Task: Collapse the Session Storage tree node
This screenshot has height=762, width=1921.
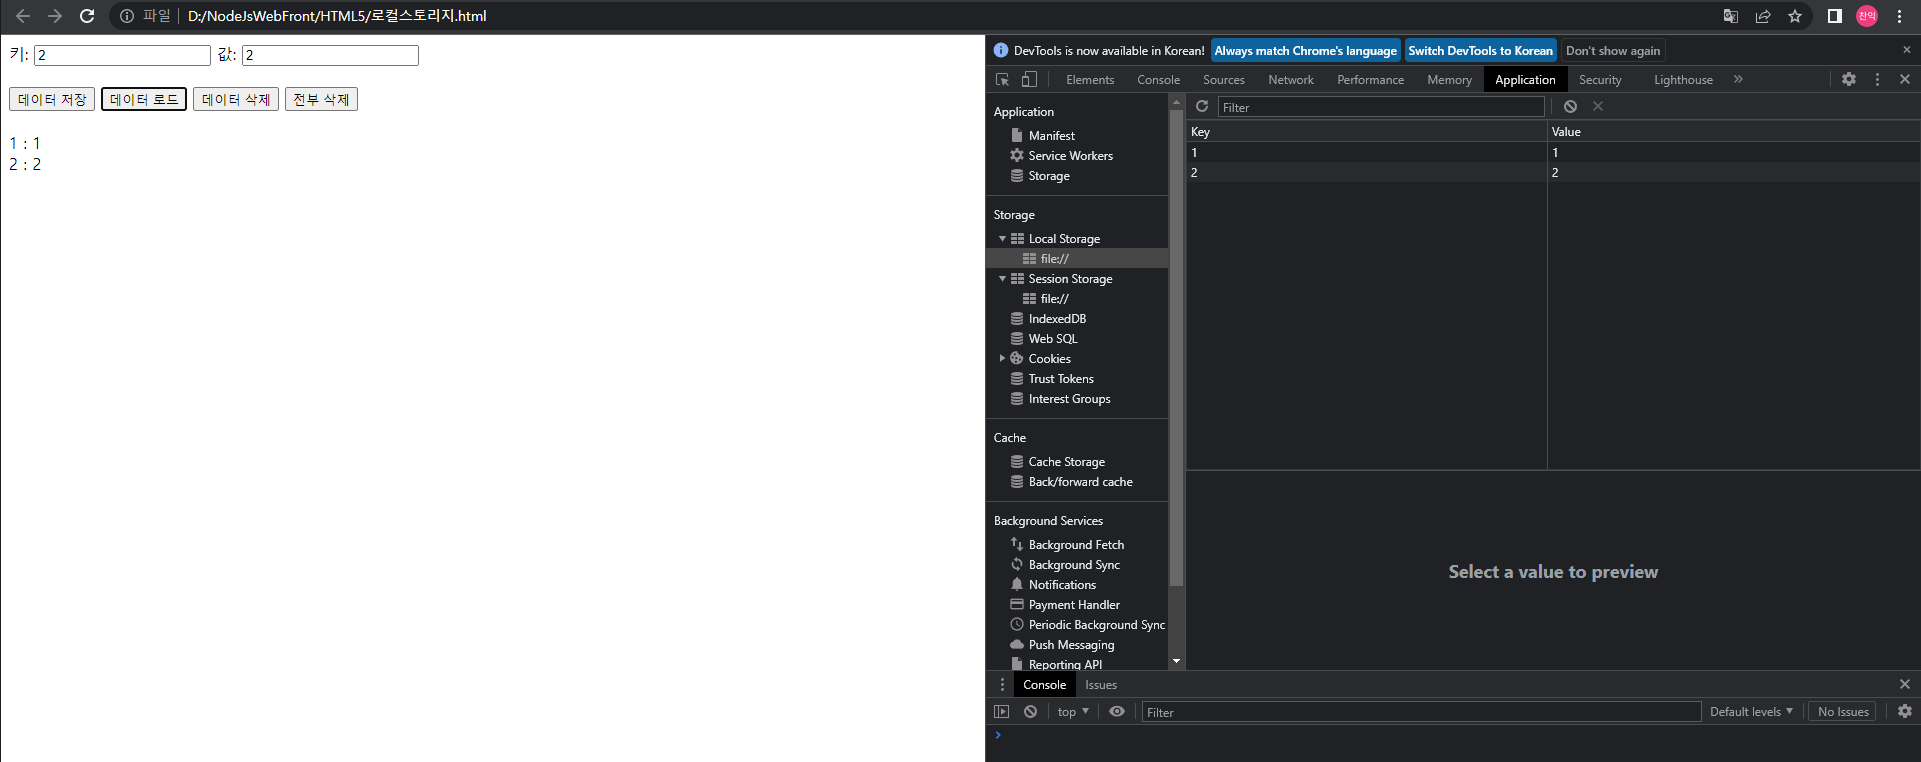Action: click(x=1002, y=279)
